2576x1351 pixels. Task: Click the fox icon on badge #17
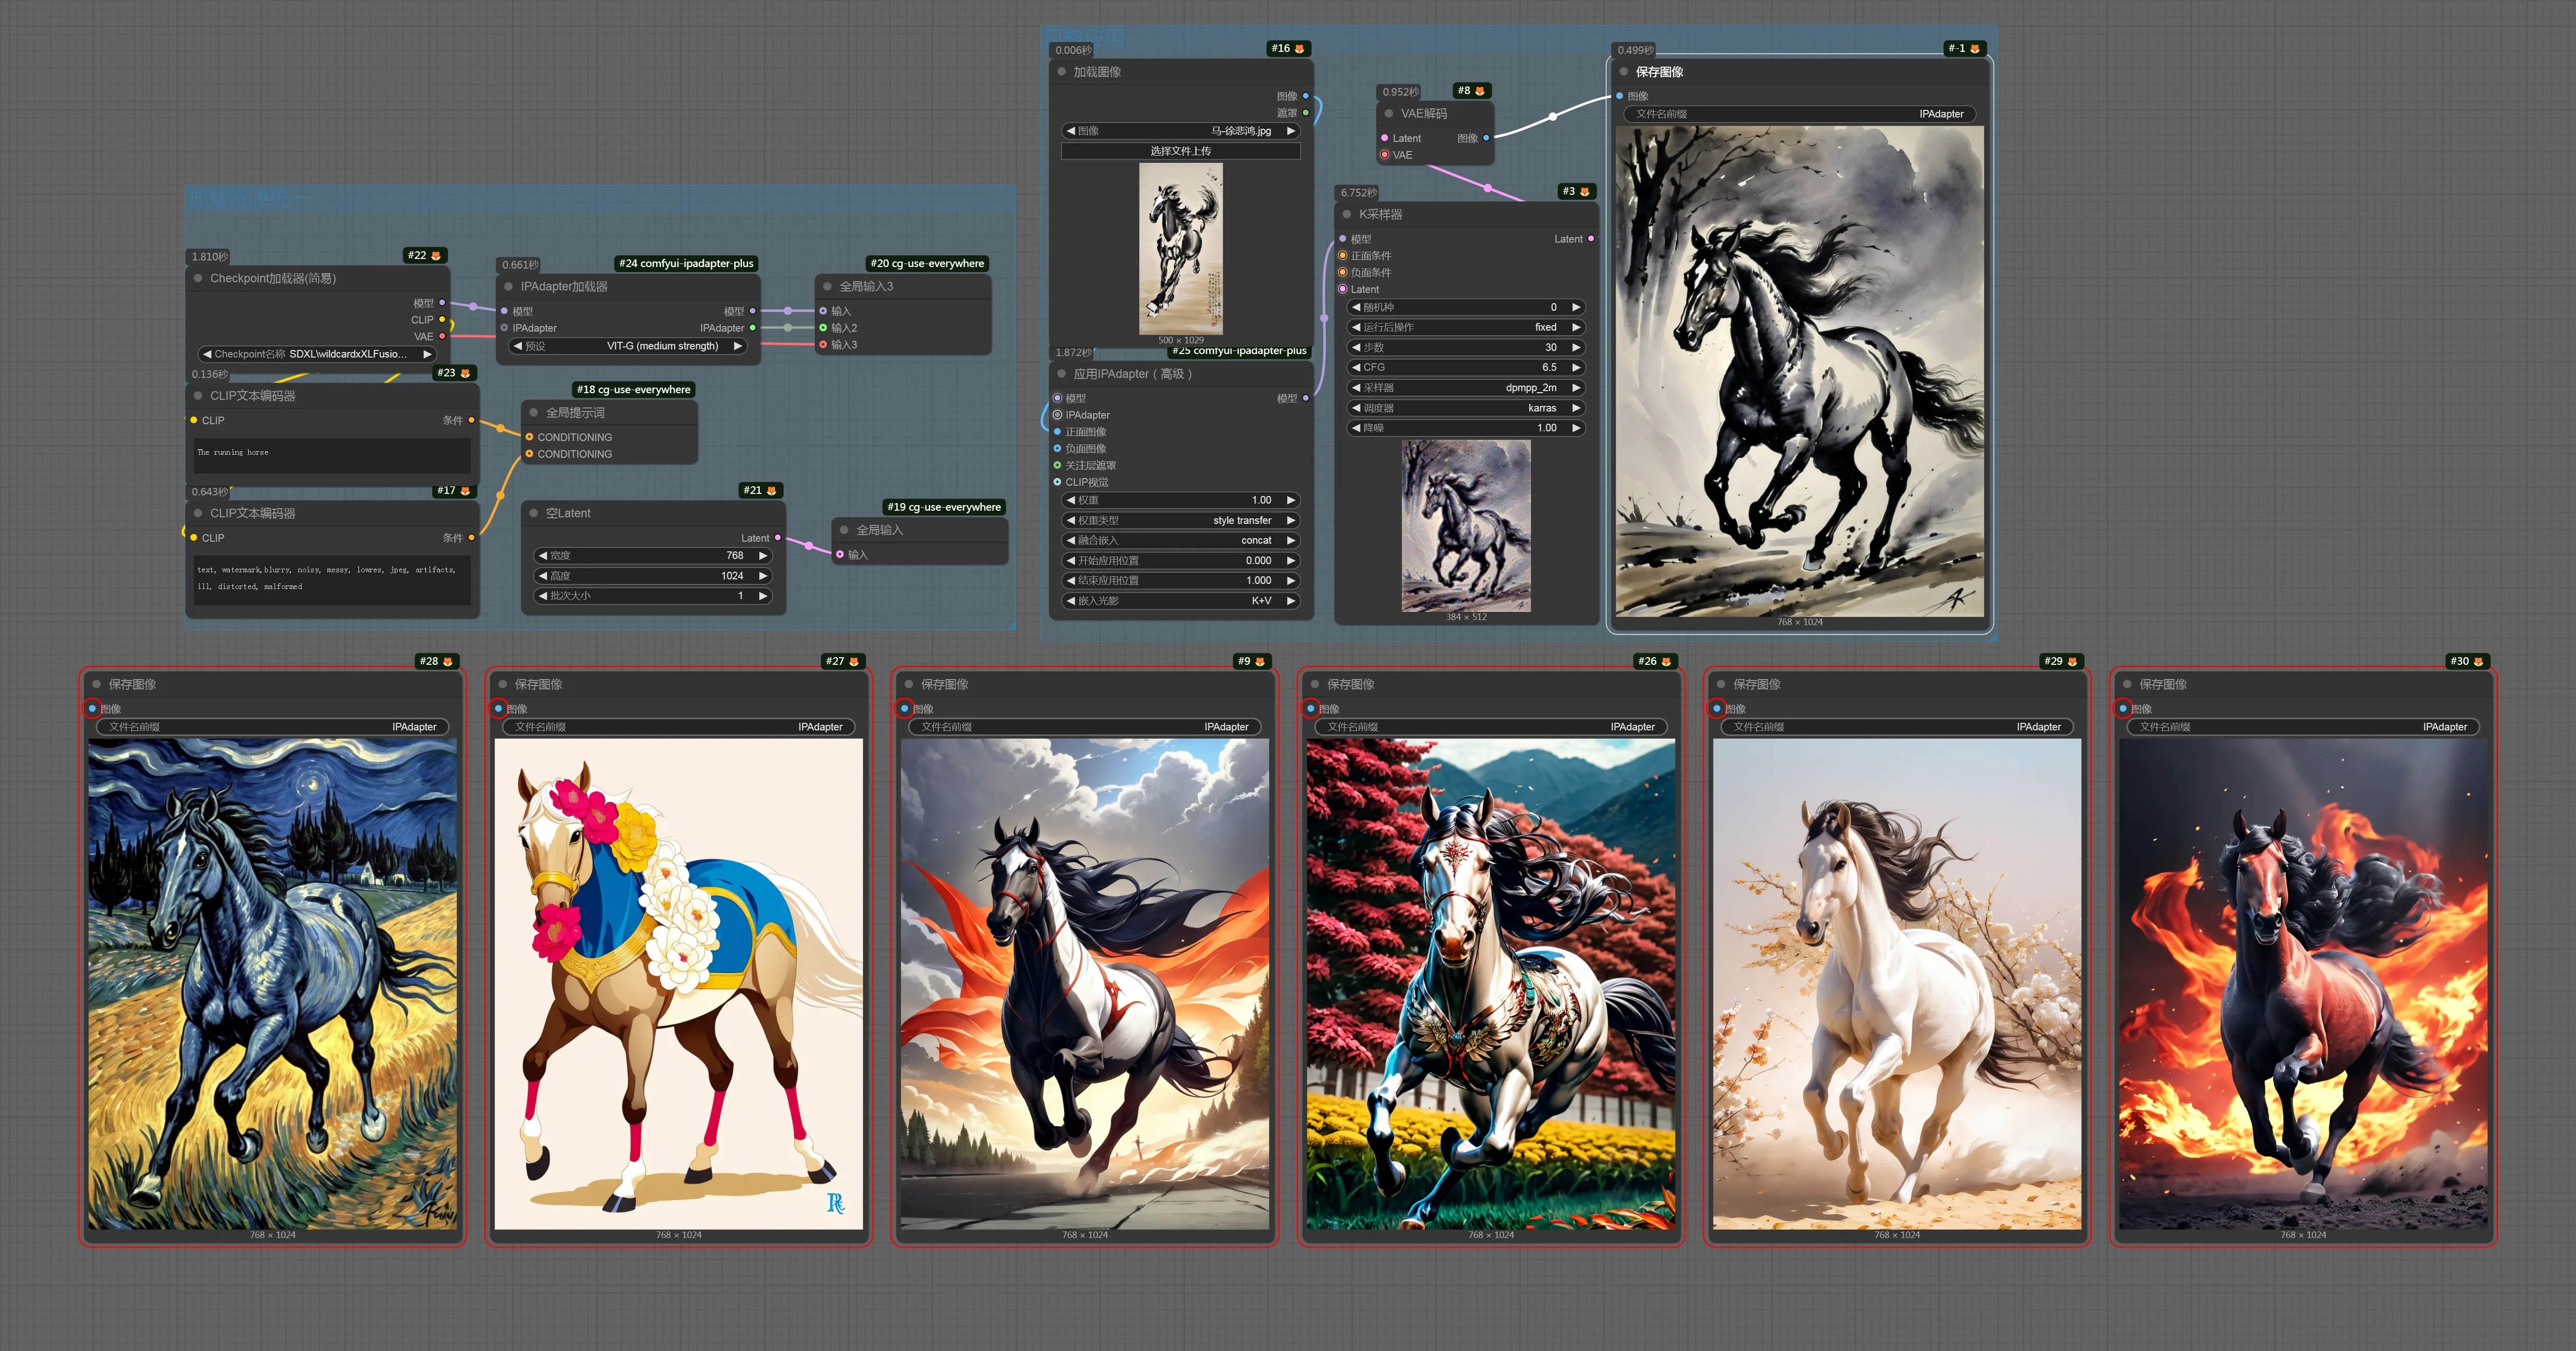point(465,491)
